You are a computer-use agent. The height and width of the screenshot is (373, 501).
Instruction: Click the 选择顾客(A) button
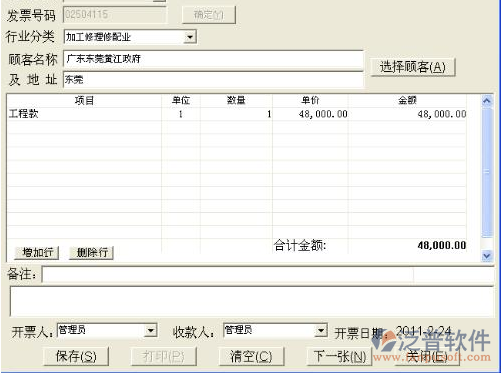pyautogui.click(x=413, y=67)
